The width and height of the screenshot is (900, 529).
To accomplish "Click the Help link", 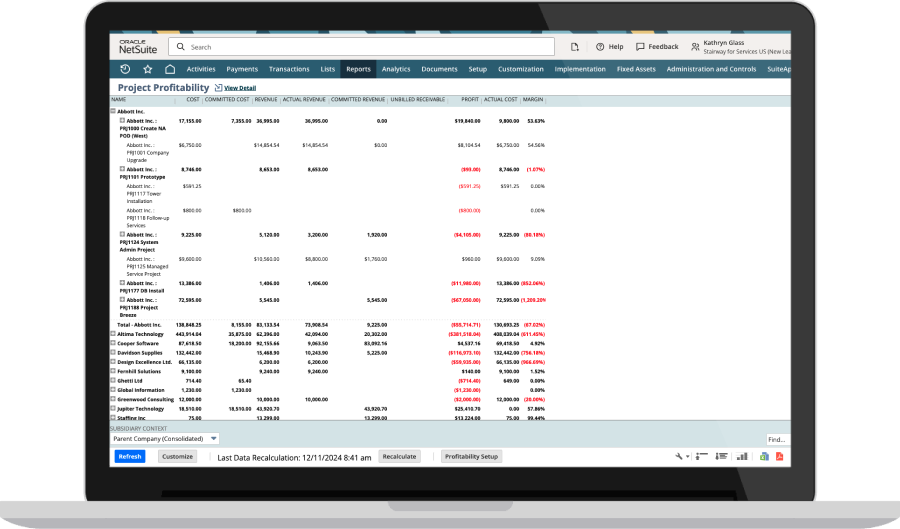I will 616,46.
